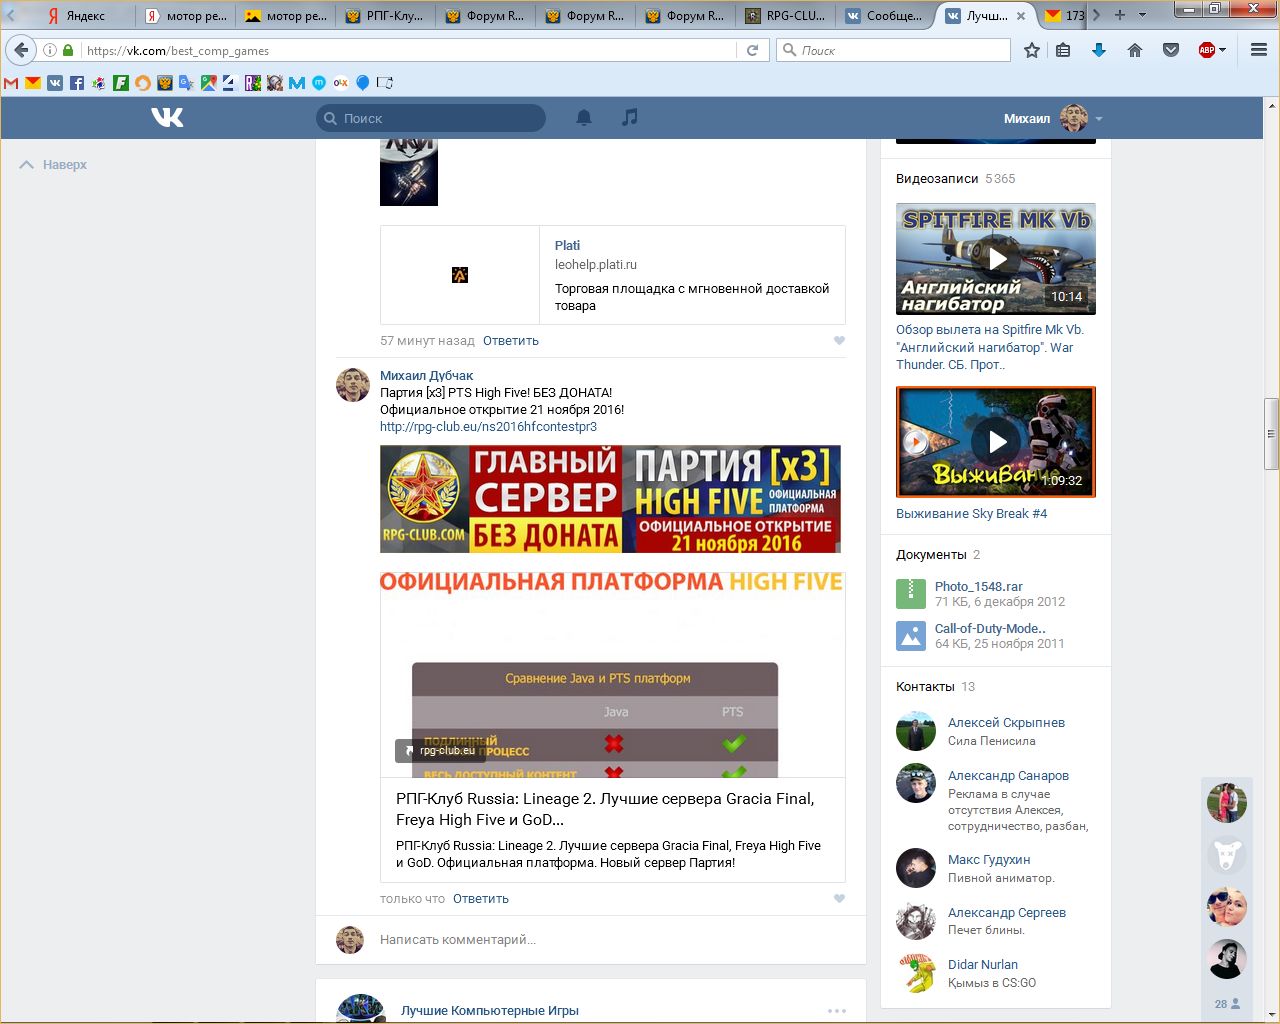Image resolution: width=1280 pixels, height=1024 pixels.
Task: Open the VK bookmark in bookmarks toolbar
Action: (55, 83)
